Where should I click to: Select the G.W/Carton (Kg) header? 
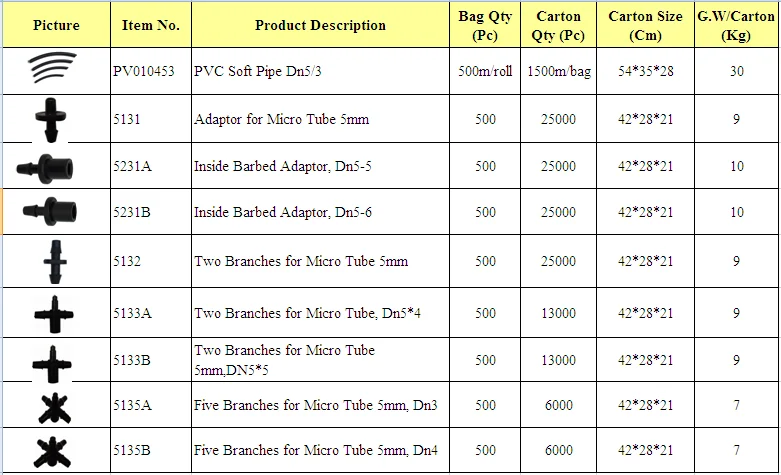[735, 25]
